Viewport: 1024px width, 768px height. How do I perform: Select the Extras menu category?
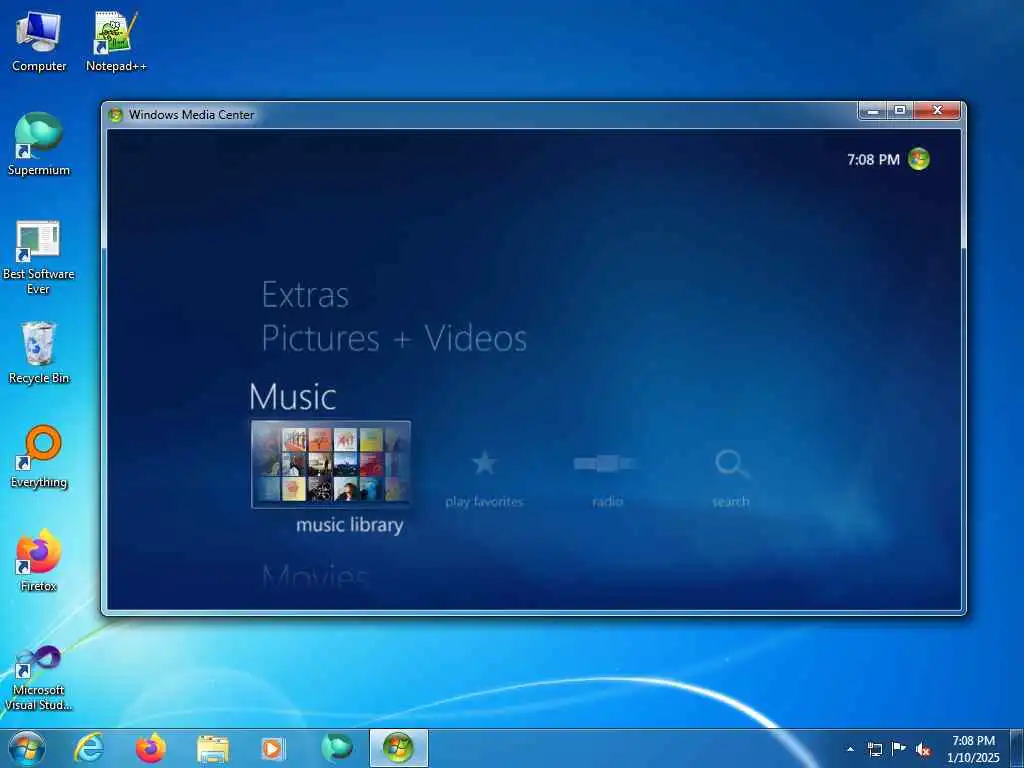coord(305,295)
